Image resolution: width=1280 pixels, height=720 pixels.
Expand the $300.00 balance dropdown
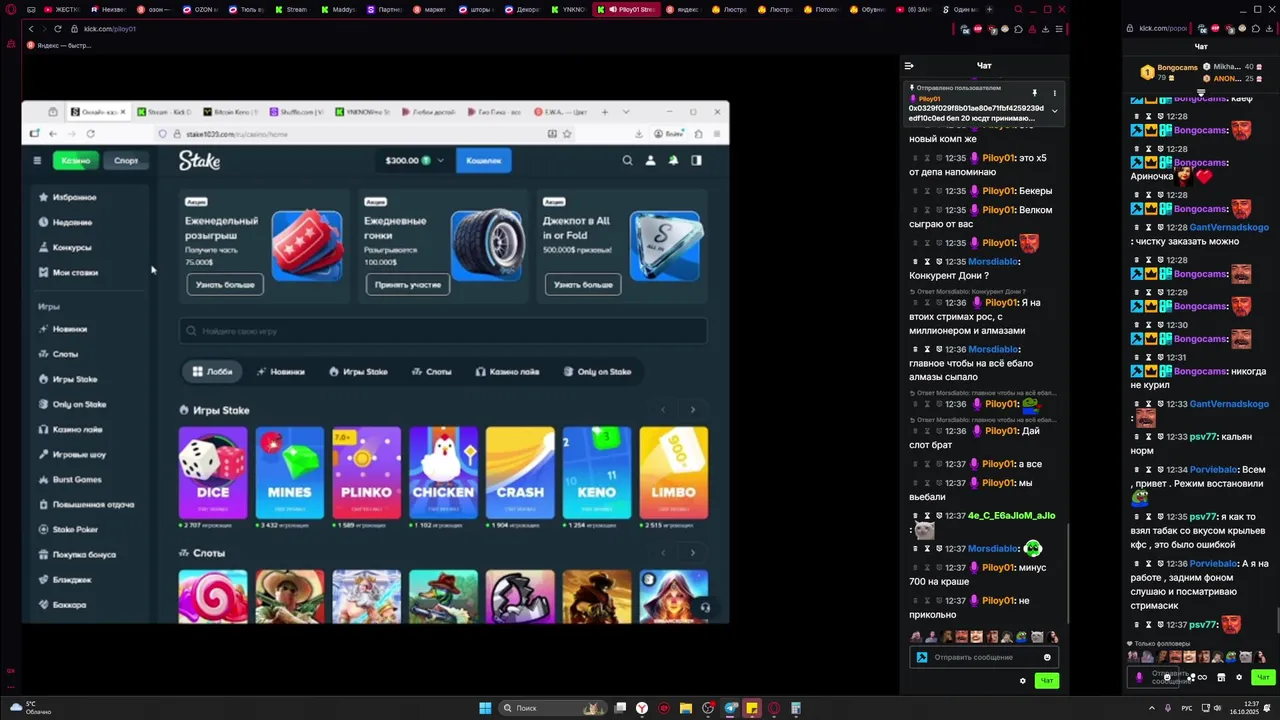click(x=440, y=160)
